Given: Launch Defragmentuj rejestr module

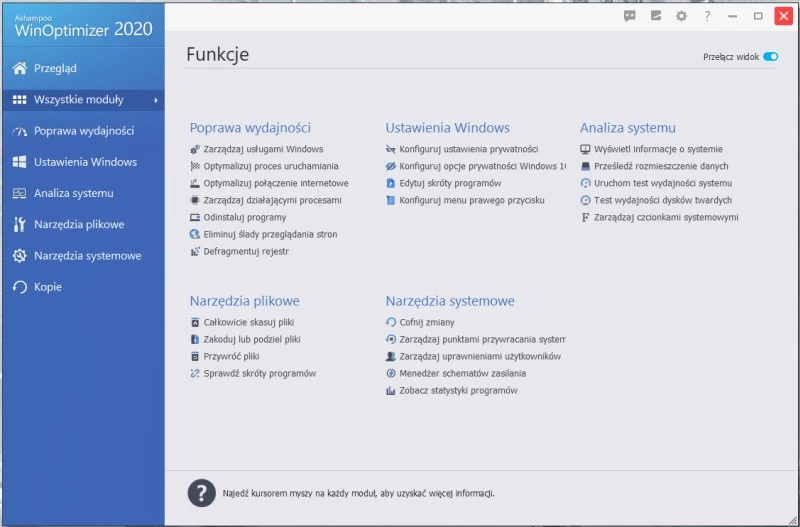Looking at the screenshot, I should coord(246,251).
